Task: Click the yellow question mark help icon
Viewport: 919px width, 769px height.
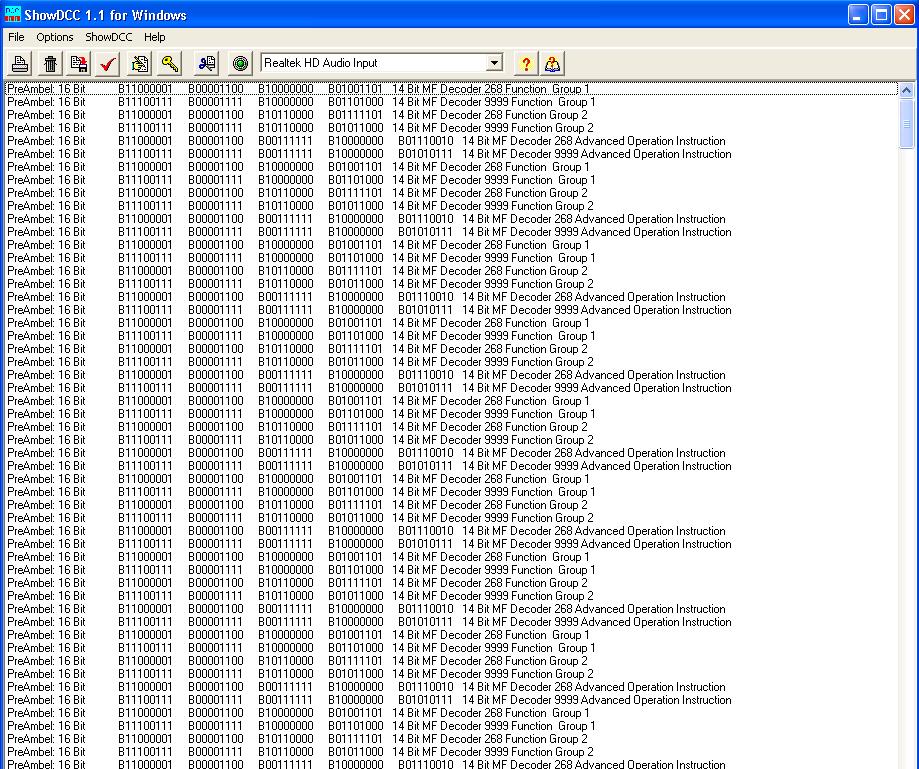Action: (x=525, y=64)
